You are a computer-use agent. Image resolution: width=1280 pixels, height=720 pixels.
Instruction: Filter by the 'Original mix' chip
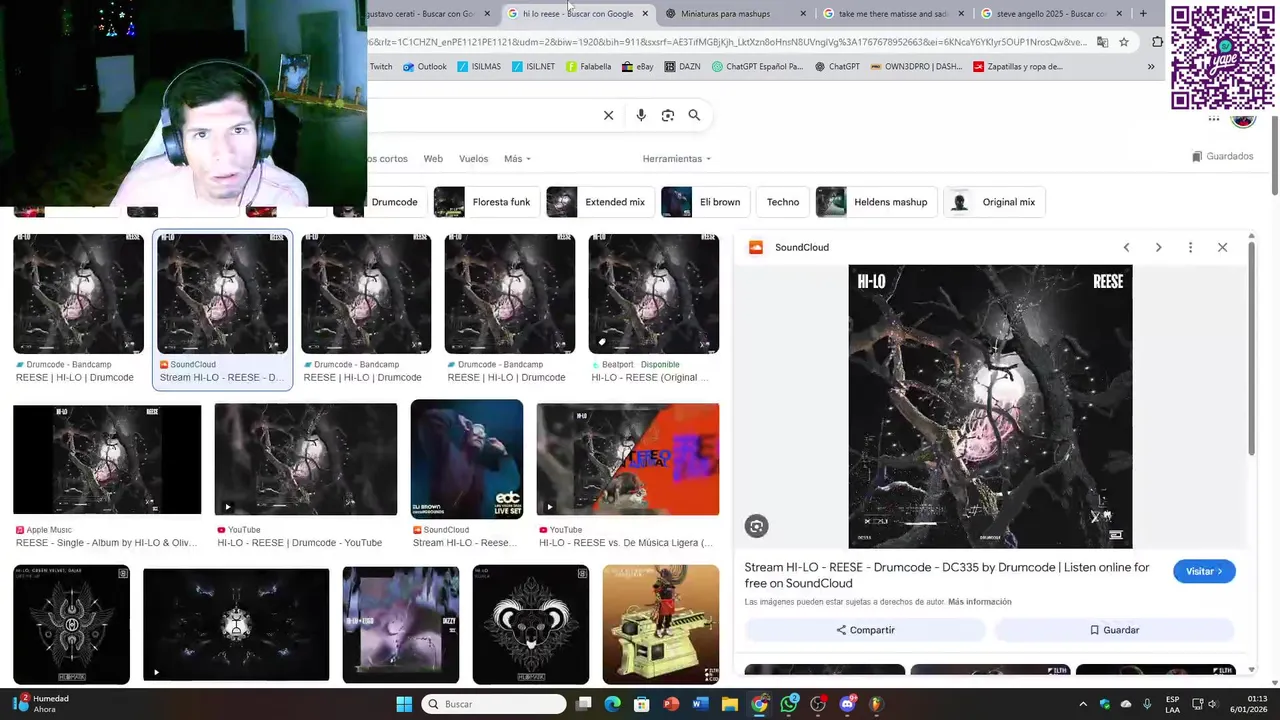(x=994, y=202)
